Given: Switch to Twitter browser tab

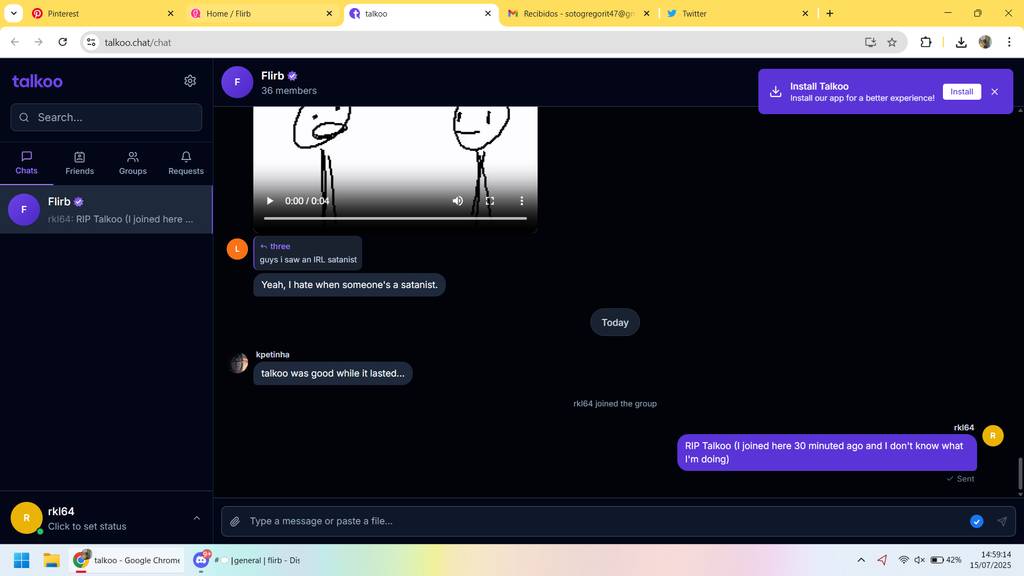Looking at the screenshot, I should 738,13.
